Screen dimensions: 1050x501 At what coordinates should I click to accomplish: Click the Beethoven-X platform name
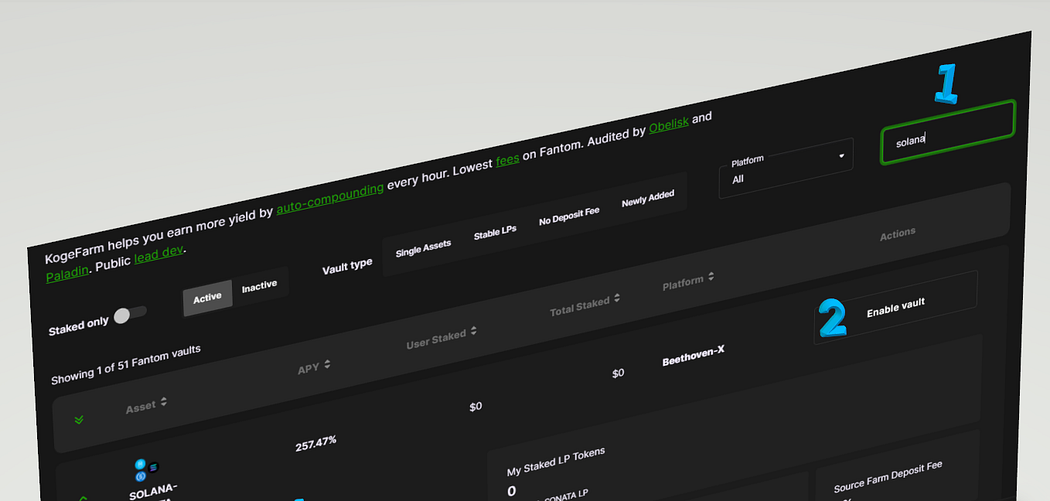[693, 356]
